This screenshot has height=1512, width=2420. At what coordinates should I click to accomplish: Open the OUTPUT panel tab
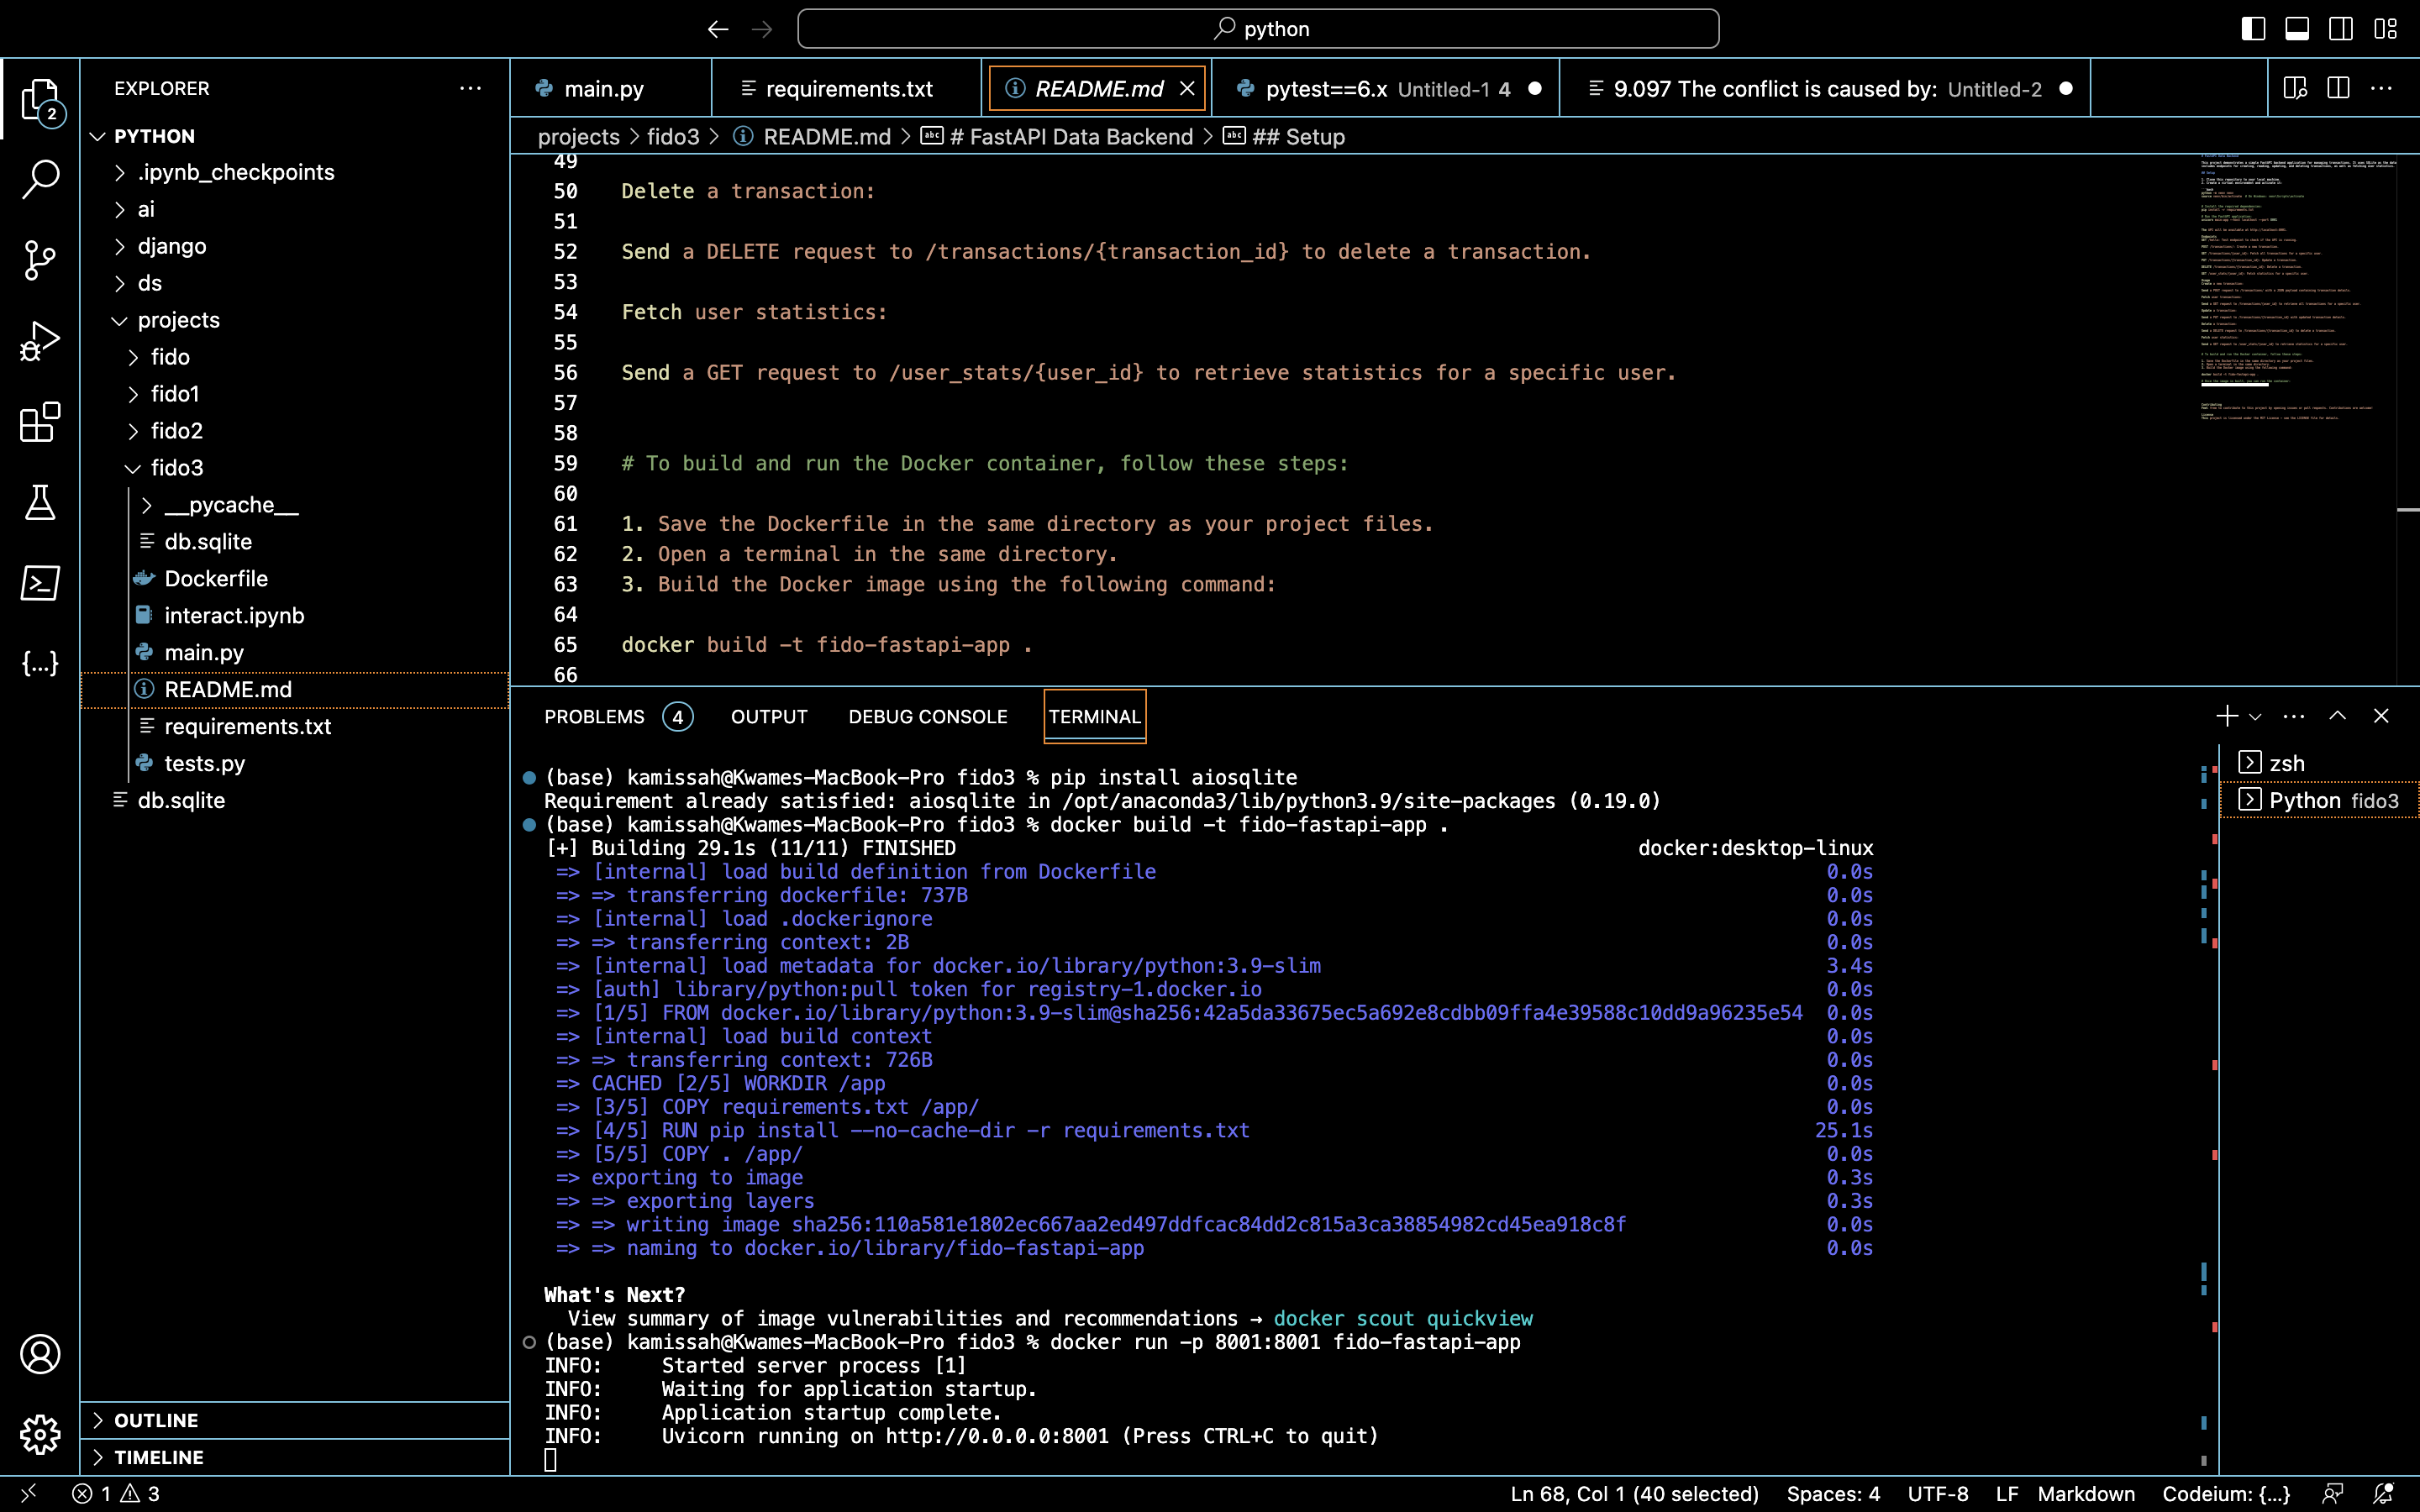coord(769,717)
